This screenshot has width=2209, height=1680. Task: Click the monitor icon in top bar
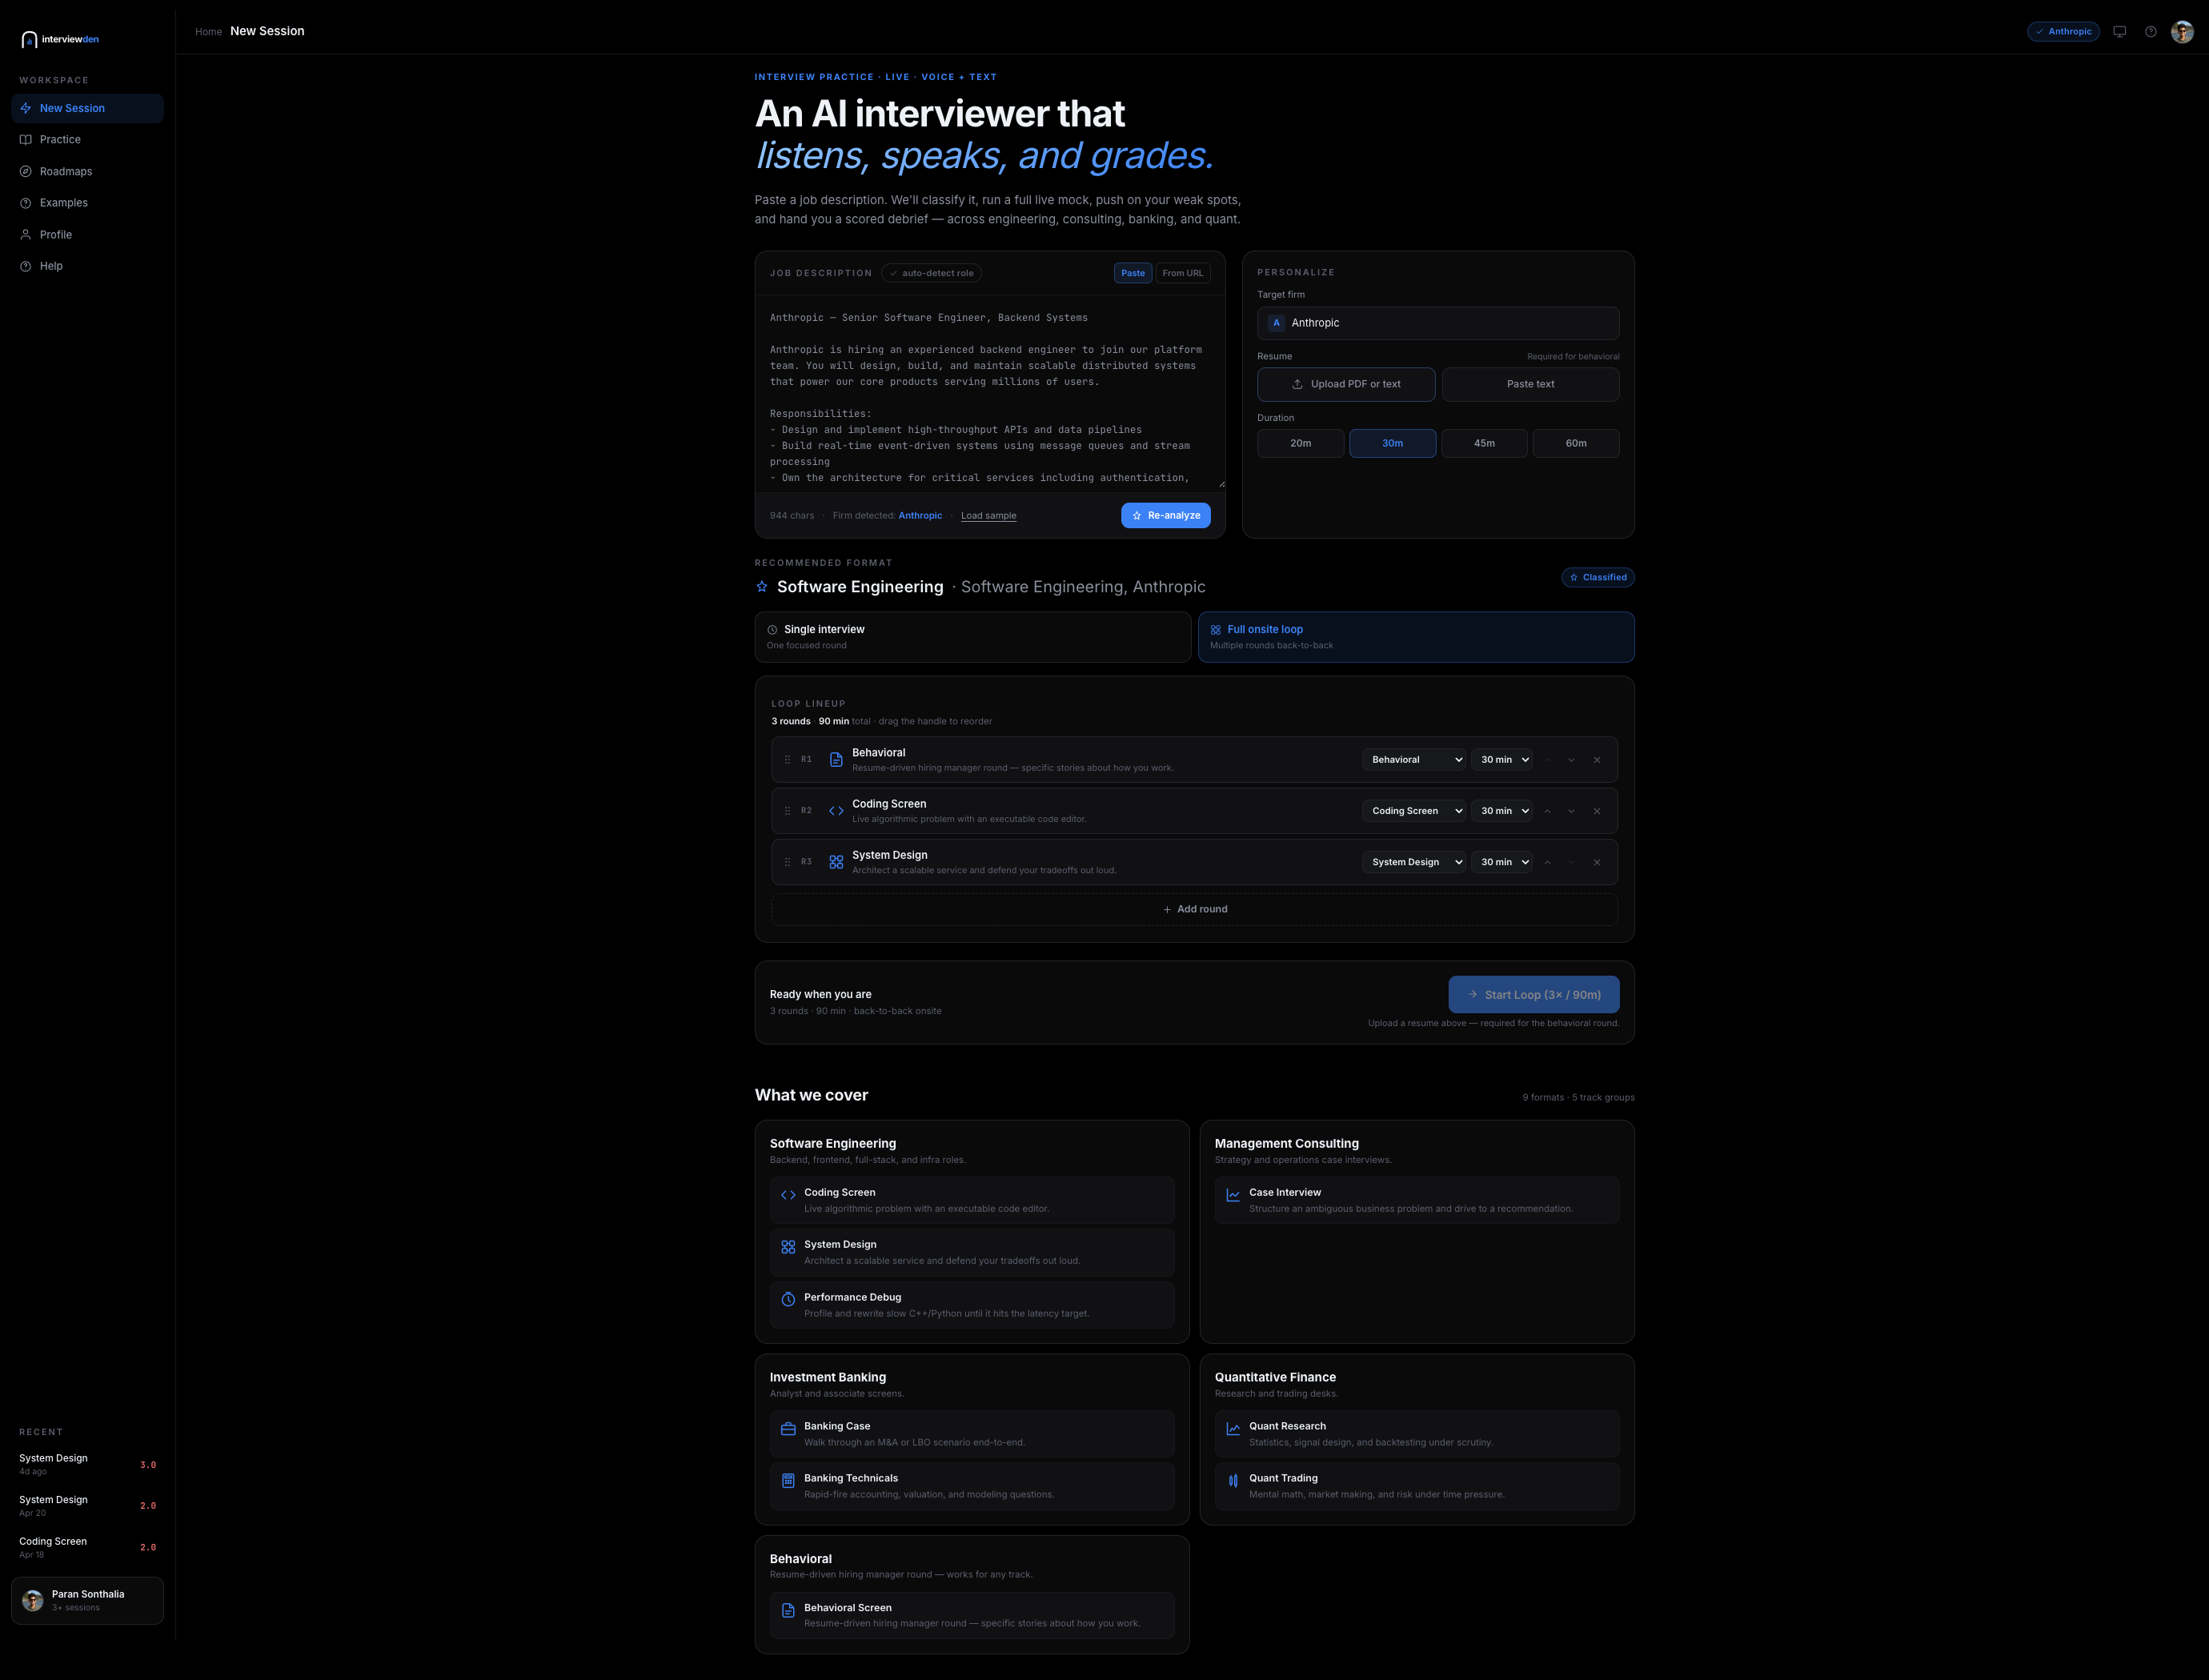(x=2119, y=32)
